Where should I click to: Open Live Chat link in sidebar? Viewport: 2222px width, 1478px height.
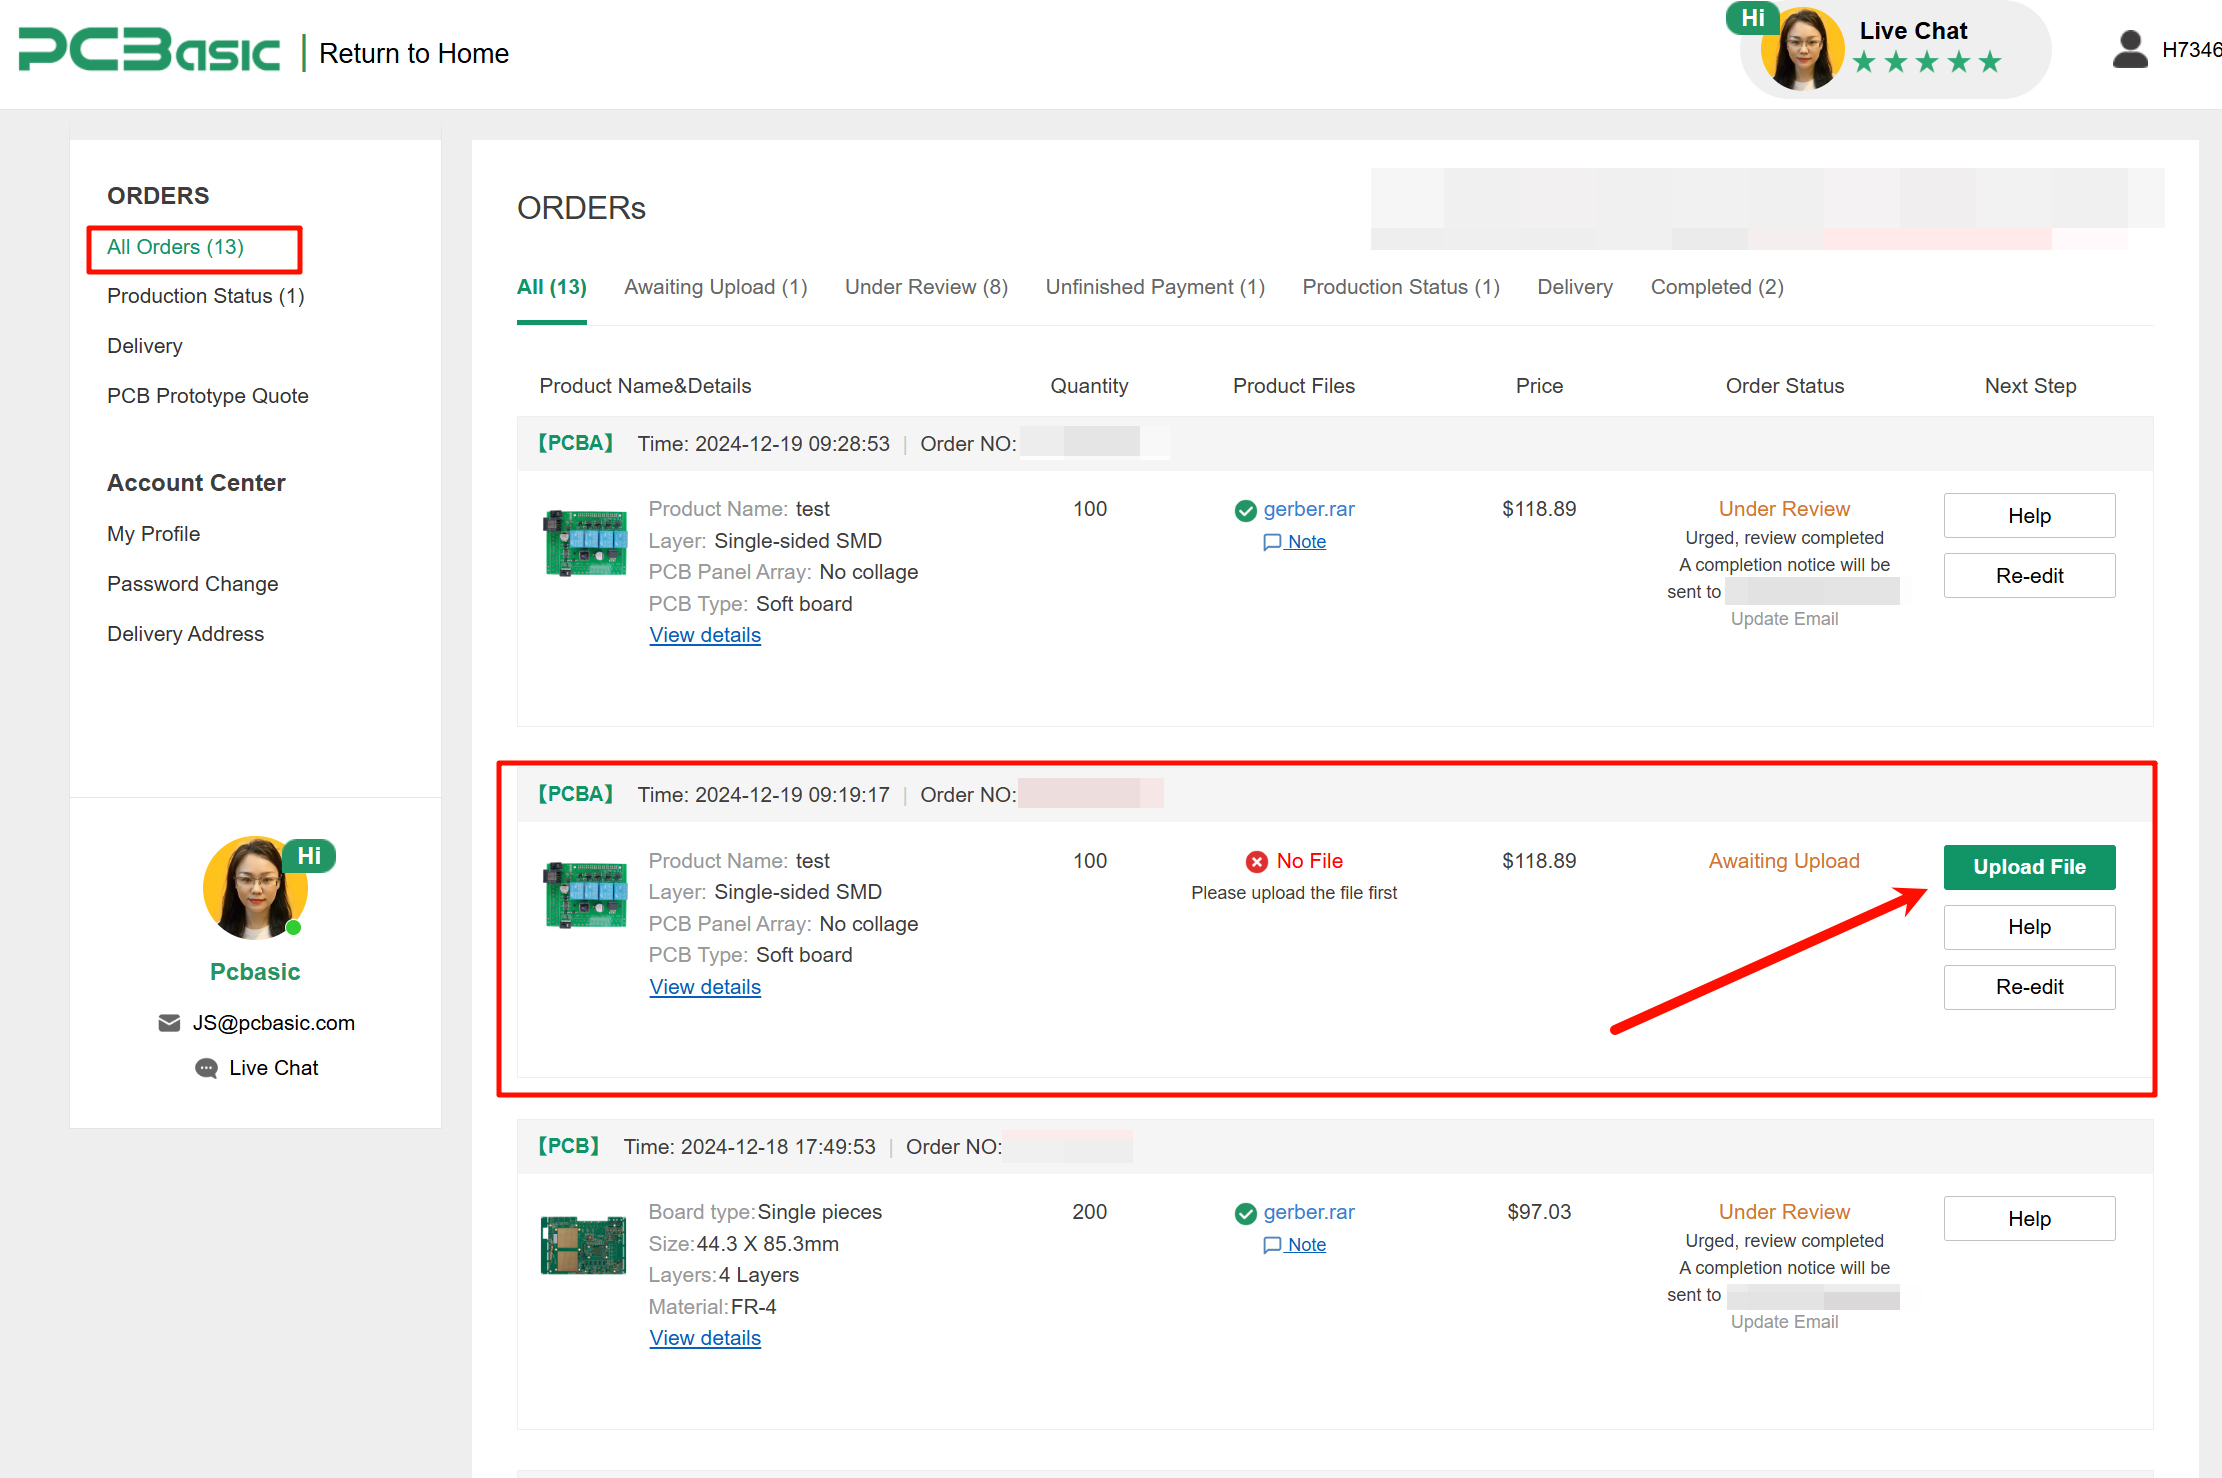[x=273, y=1068]
